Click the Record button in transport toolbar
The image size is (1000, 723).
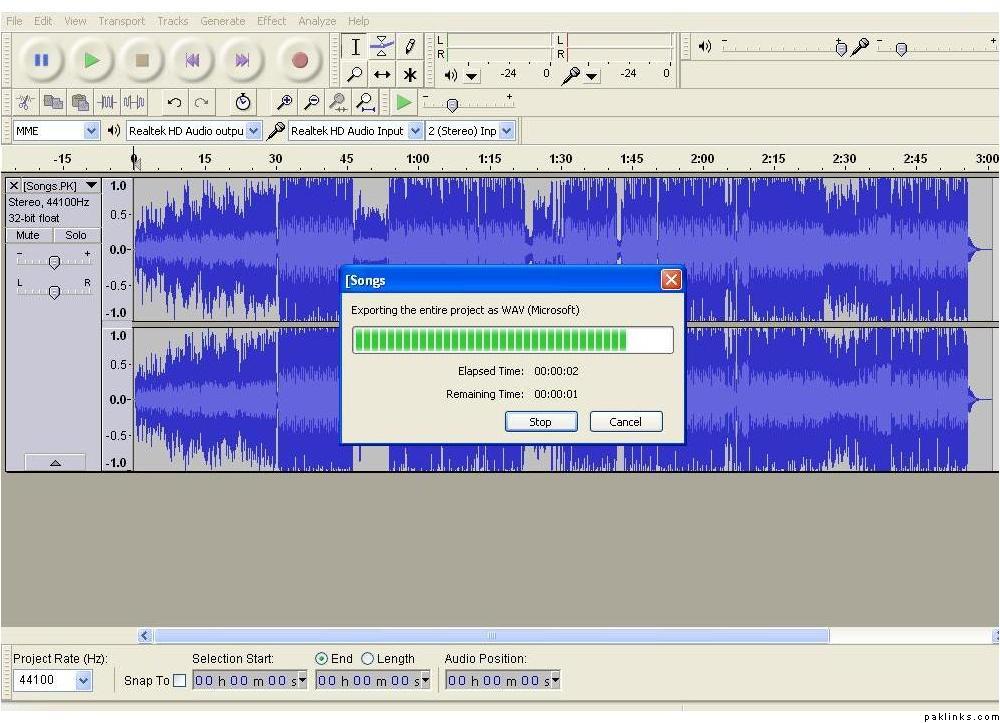pos(299,60)
